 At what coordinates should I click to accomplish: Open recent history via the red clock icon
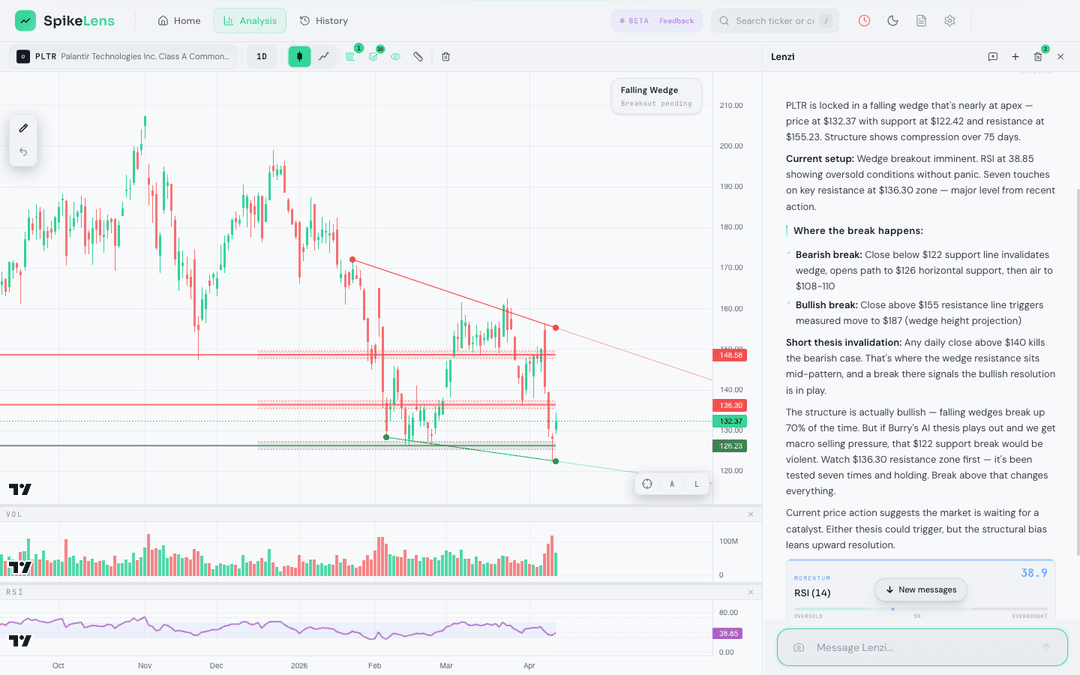(x=864, y=20)
